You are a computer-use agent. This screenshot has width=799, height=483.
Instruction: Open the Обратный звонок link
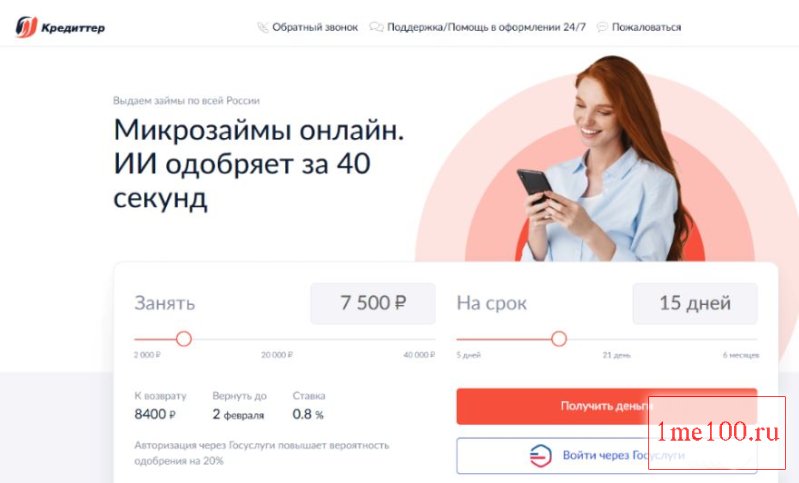click(x=315, y=27)
